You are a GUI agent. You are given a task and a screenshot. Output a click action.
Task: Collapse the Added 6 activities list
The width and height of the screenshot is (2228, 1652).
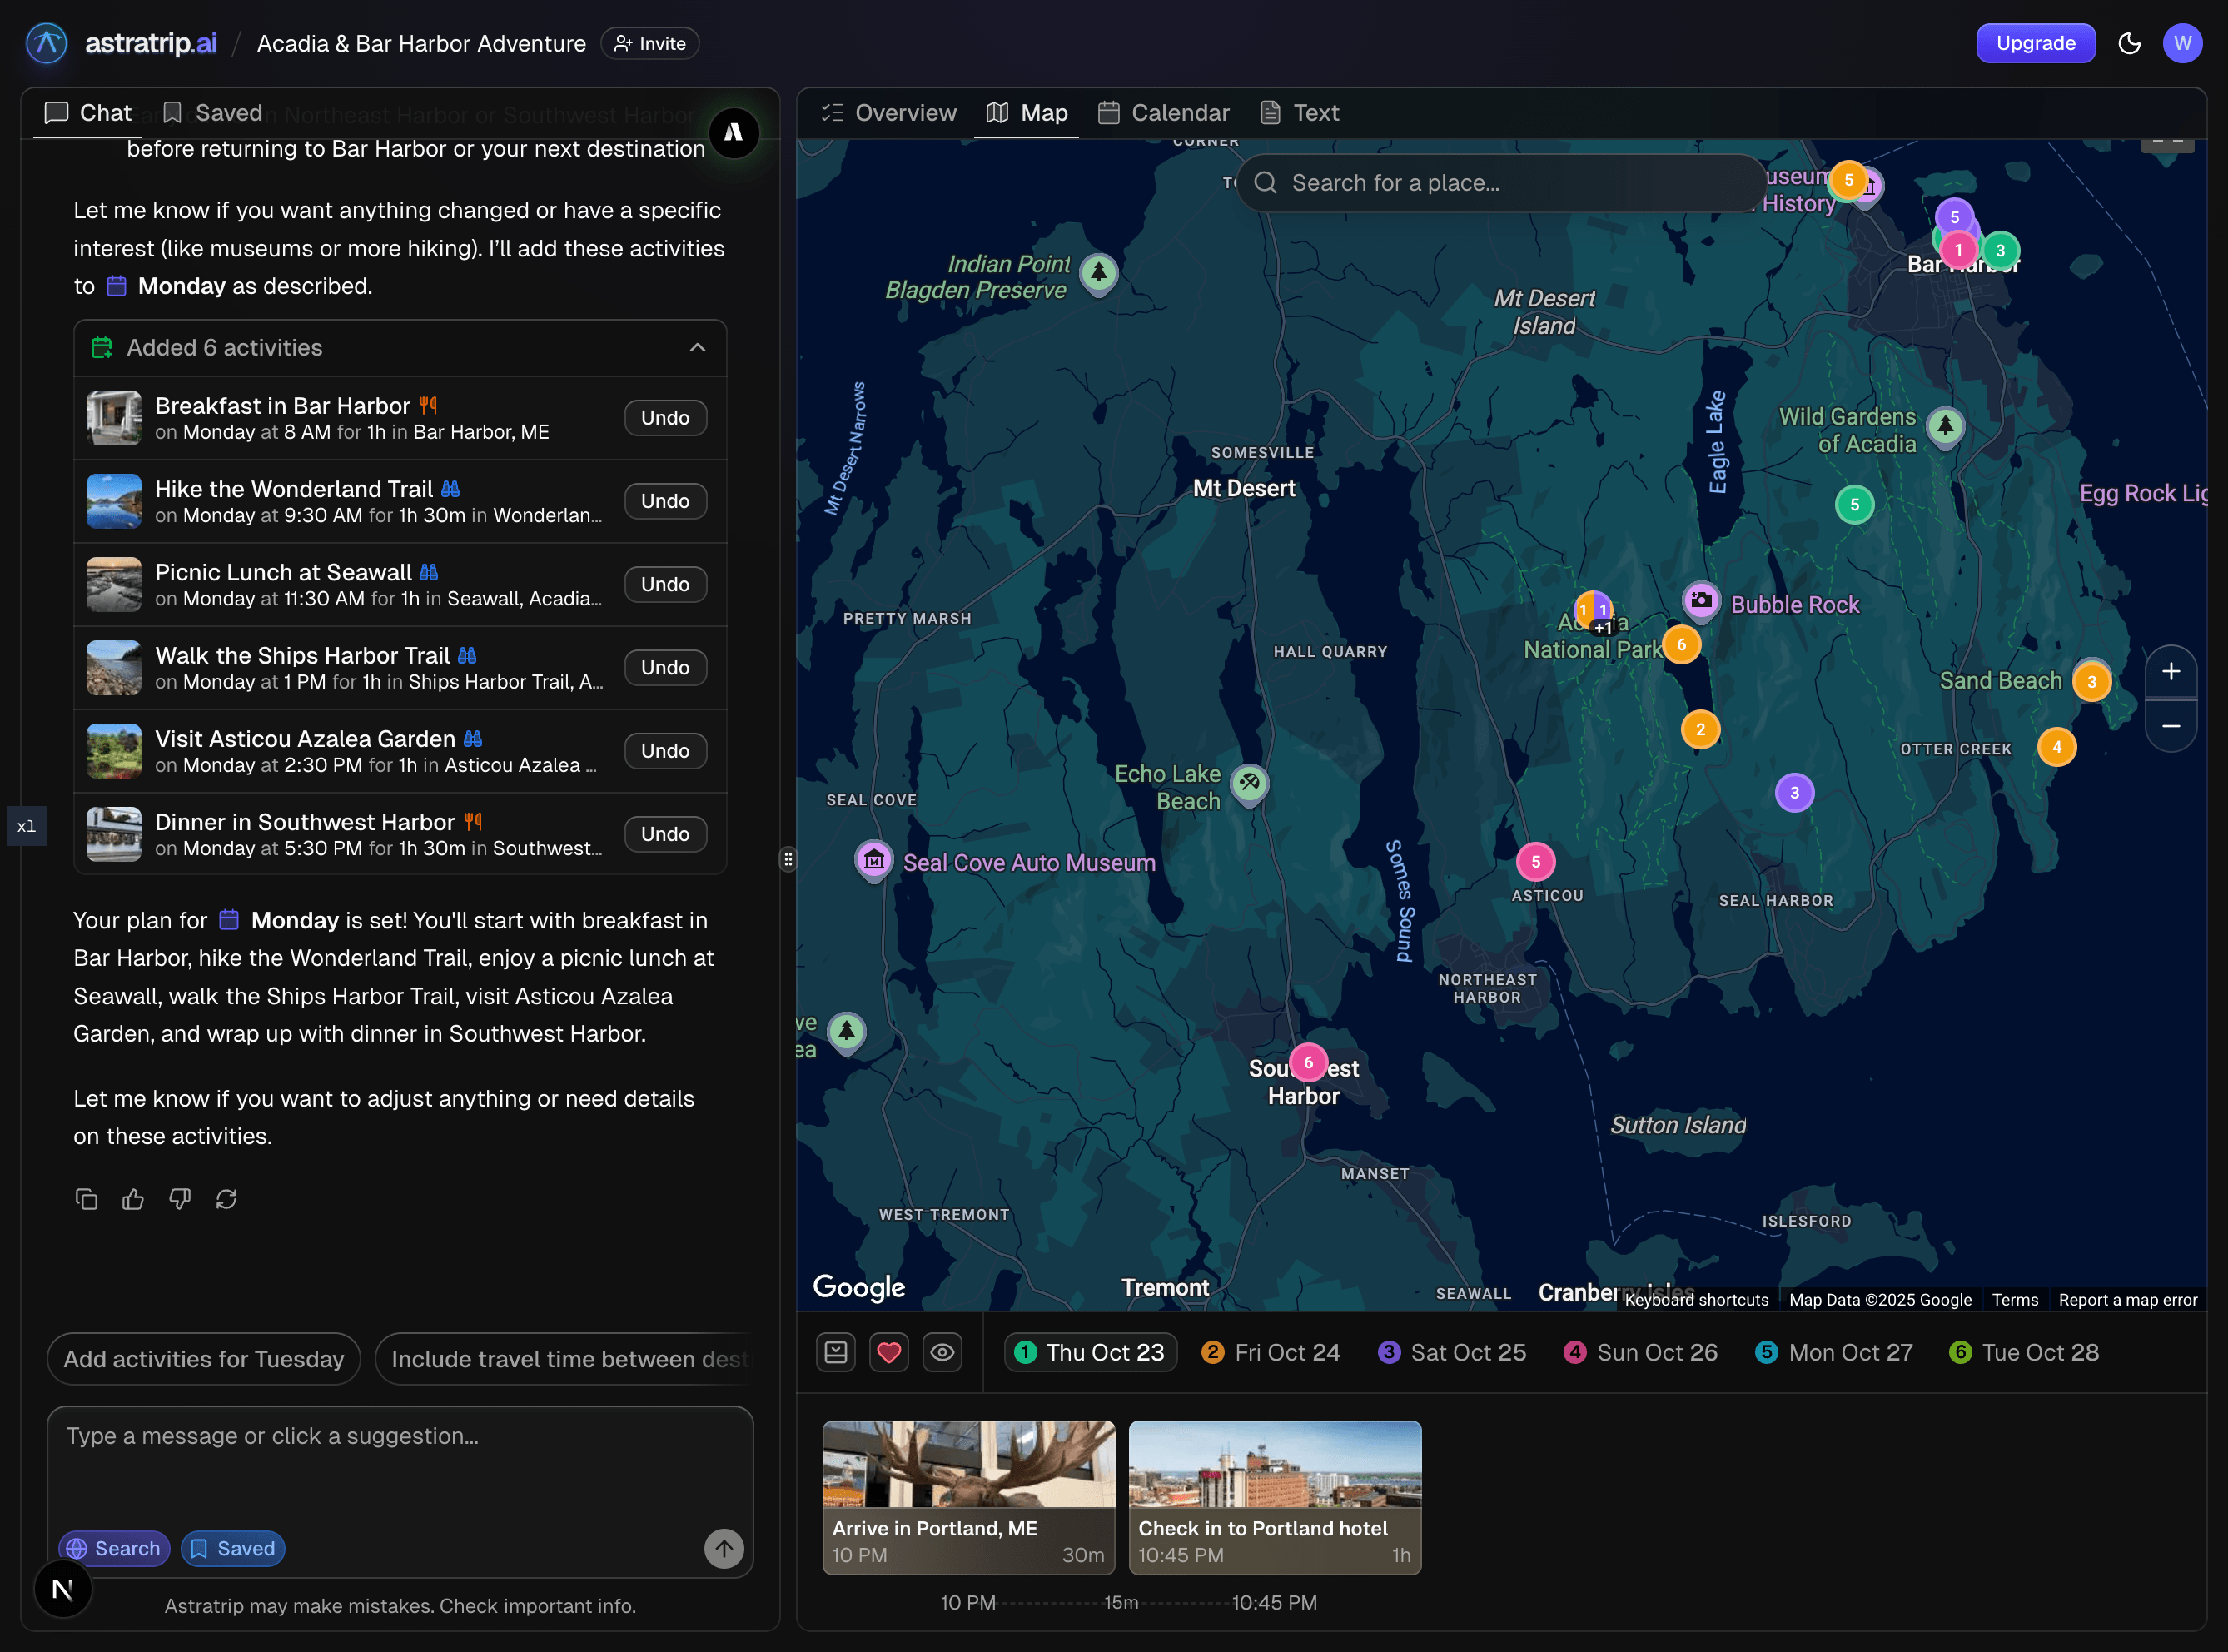pyautogui.click(x=697, y=347)
